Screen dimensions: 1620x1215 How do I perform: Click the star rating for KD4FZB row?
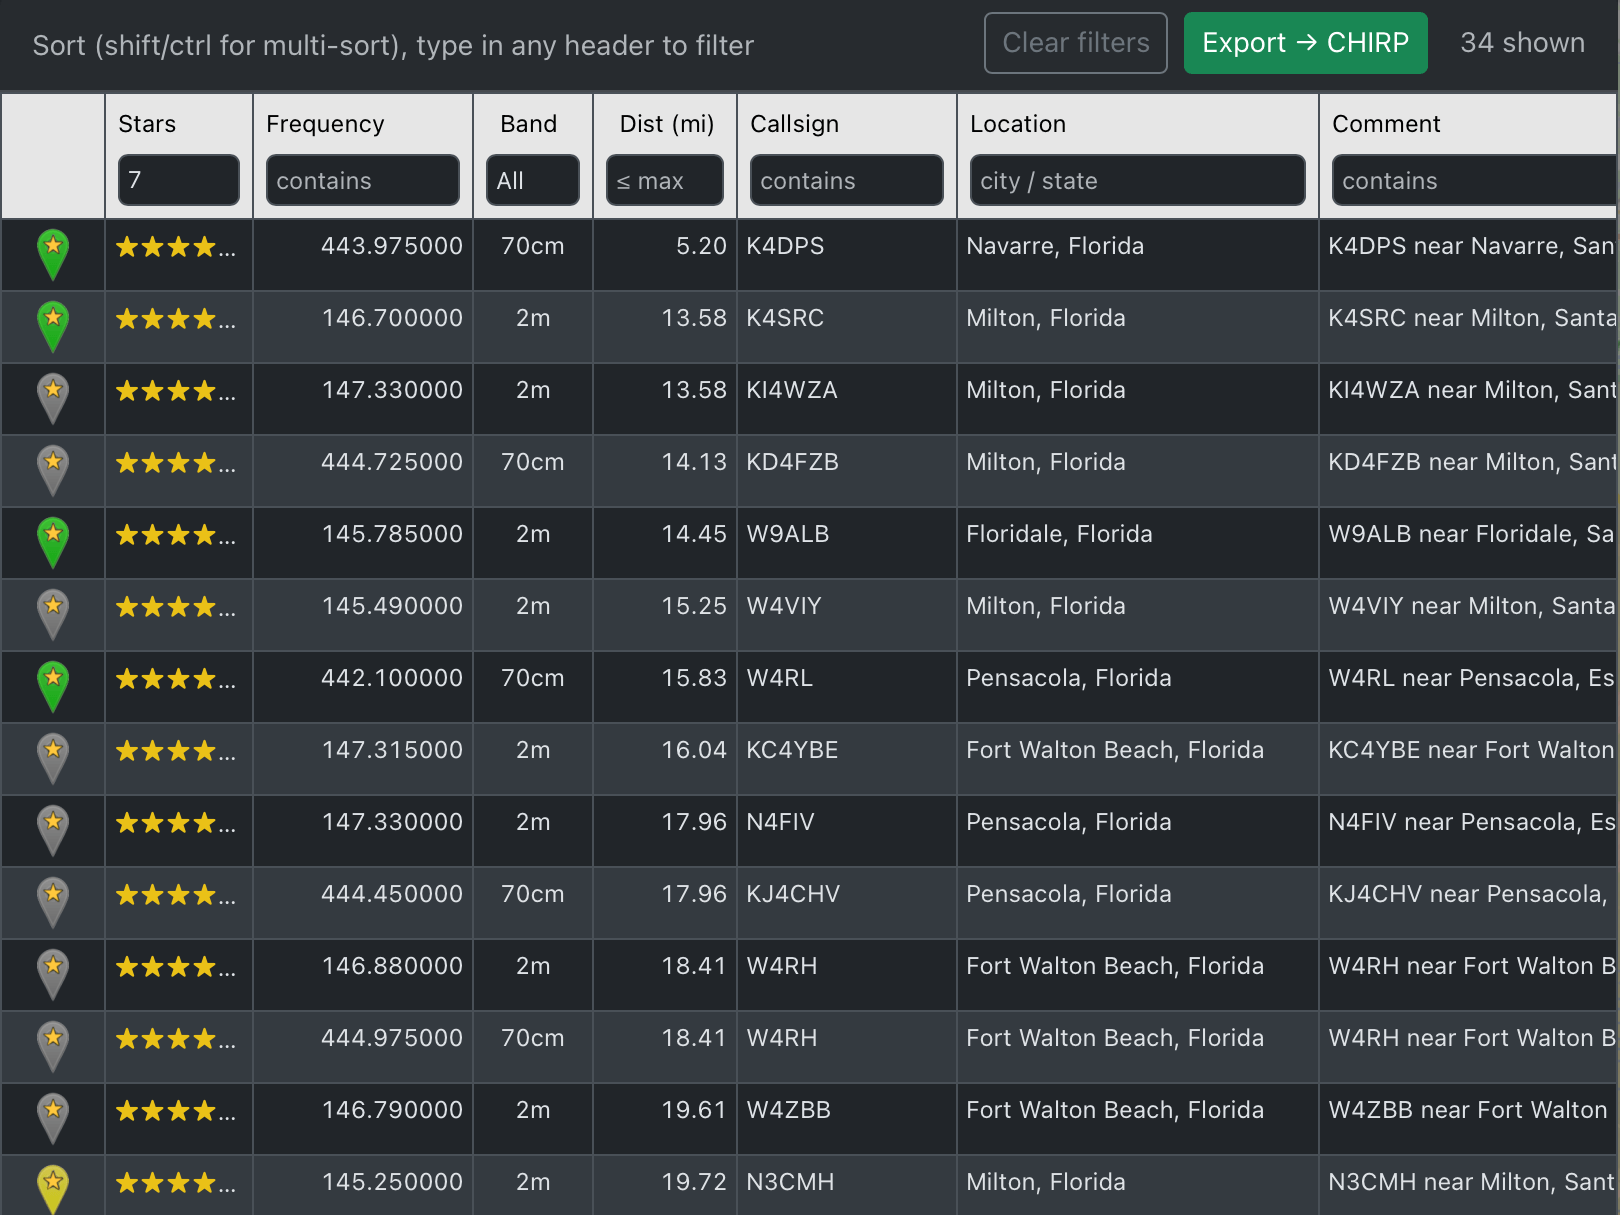[176, 463]
